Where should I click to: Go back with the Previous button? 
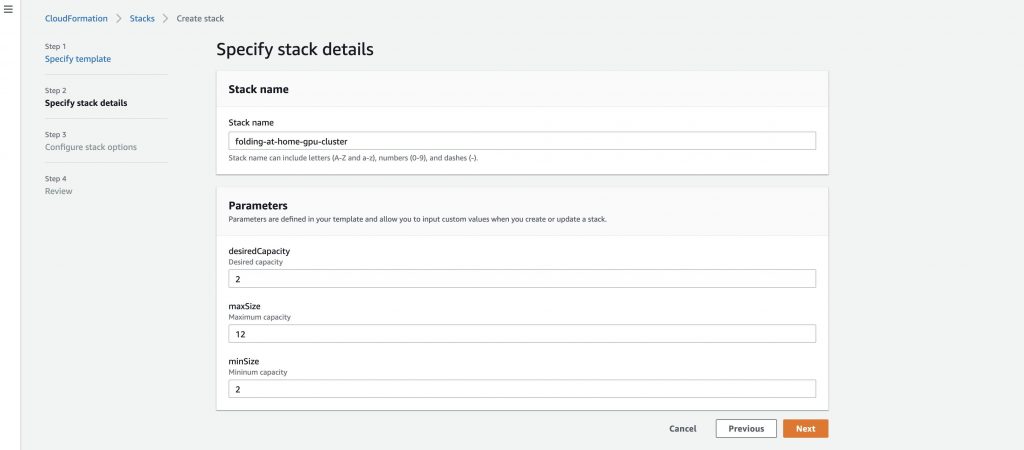coord(746,428)
